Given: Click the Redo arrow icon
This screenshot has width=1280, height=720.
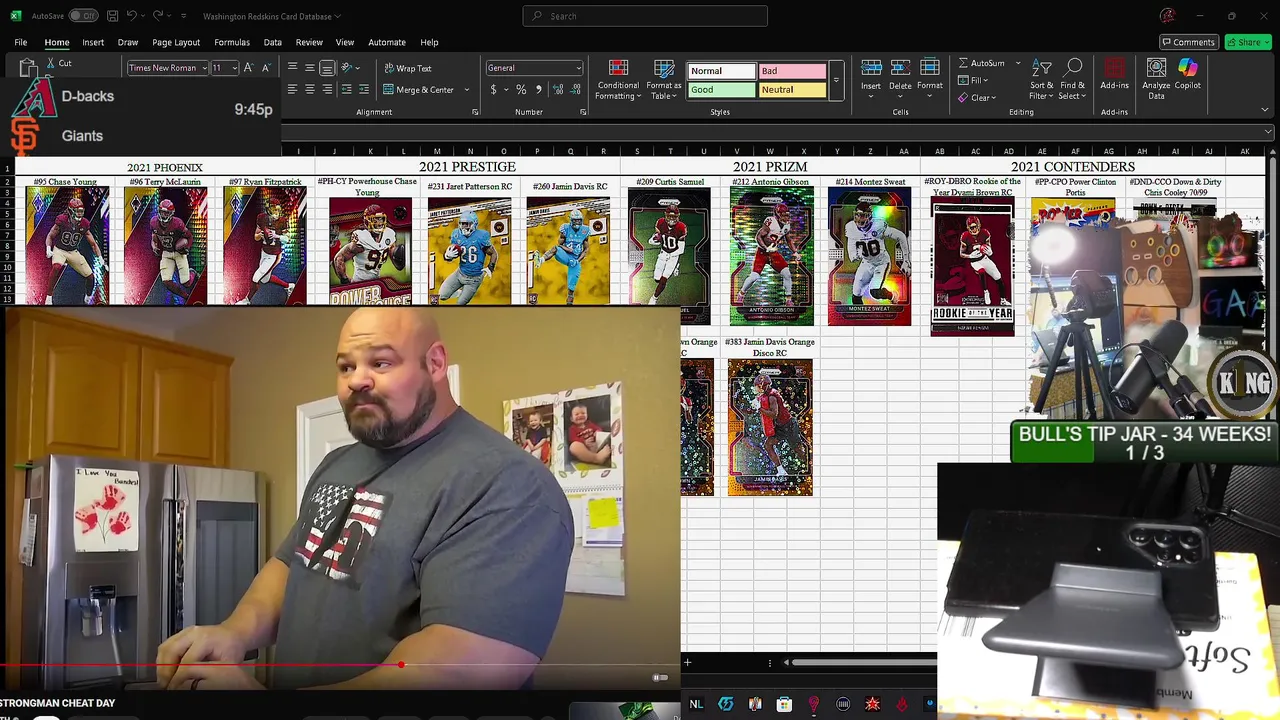Looking at the screenshot, I should click(159, 16).
